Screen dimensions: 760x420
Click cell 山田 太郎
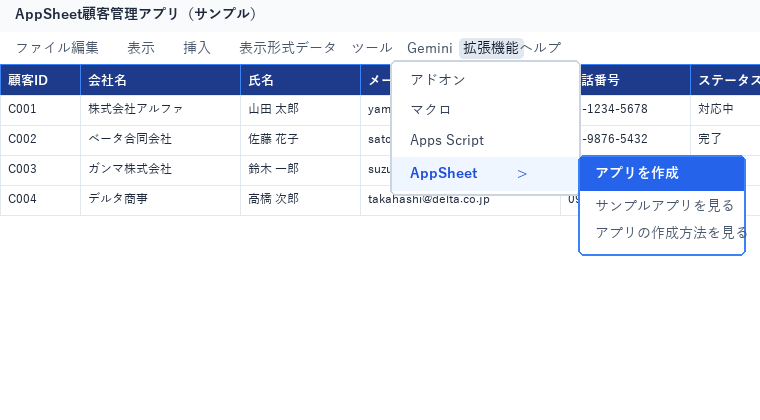301,110
